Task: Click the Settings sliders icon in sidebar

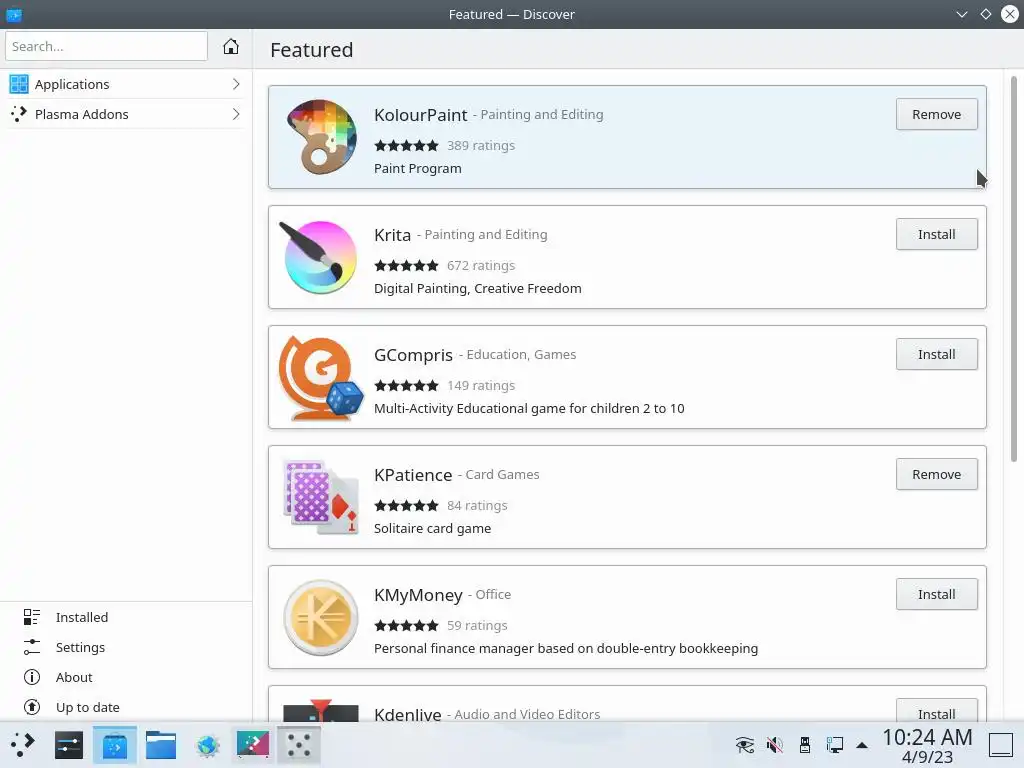Action: (x=32, y=647)
